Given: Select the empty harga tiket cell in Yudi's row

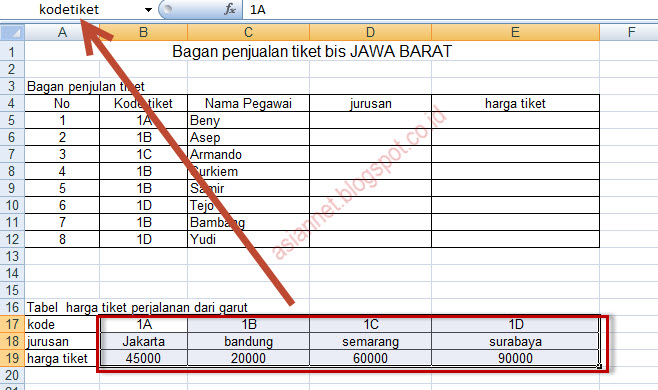Looking at the screenshot, I should [x=515, y=239].
